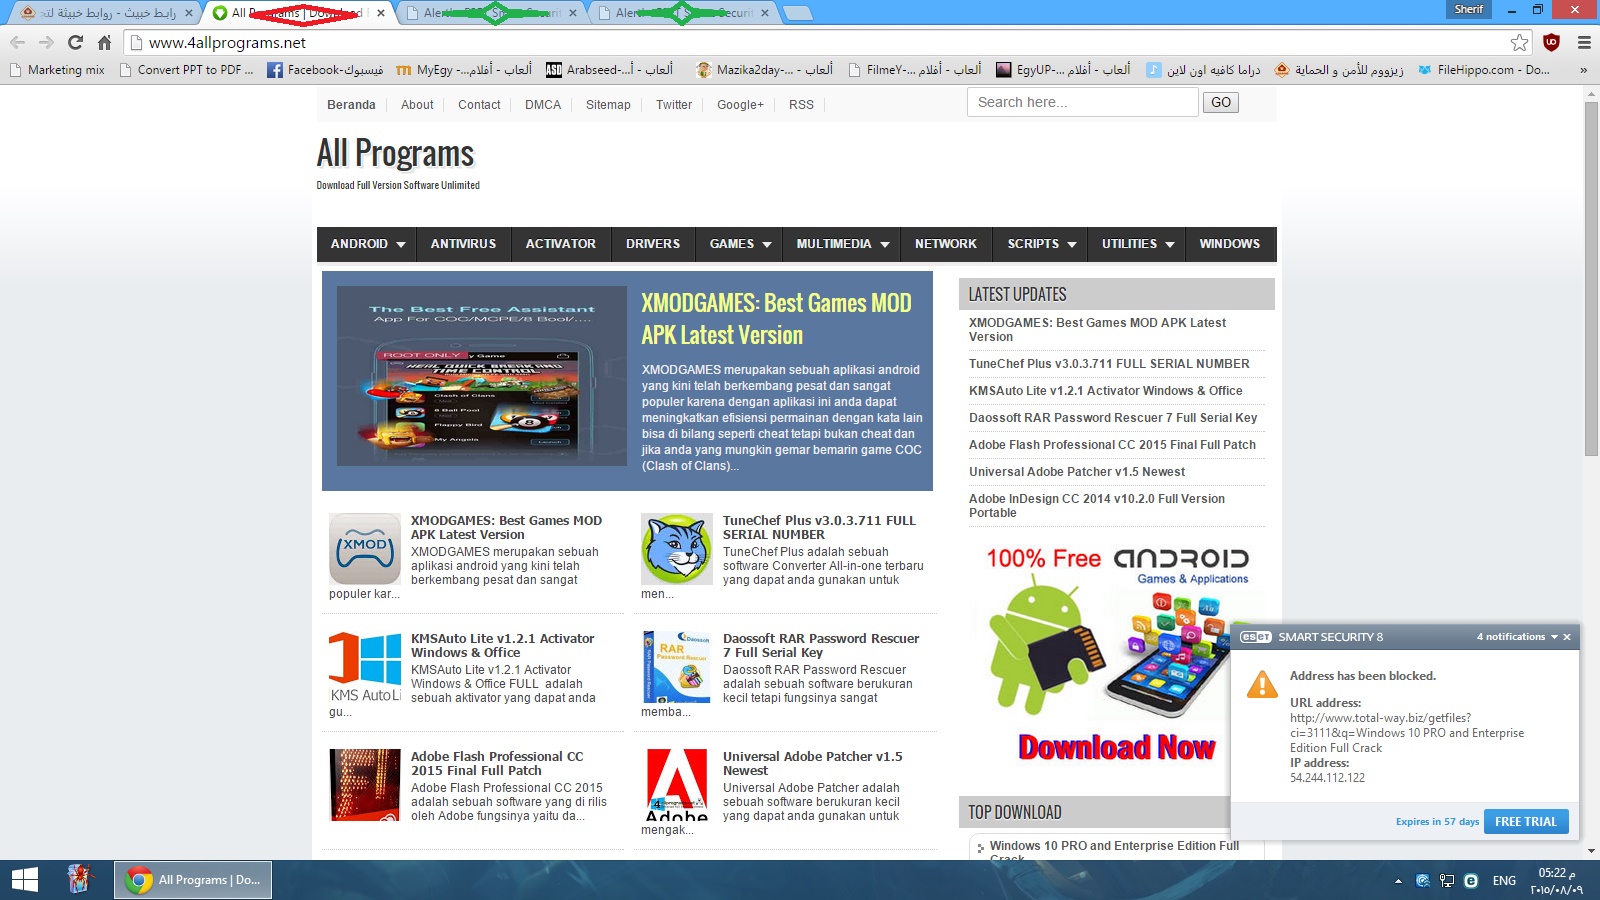Image resolution: width=1600 pixels, height=900 pixels.
Task: Open a new browser tab
Action: [x=797, y=13]
